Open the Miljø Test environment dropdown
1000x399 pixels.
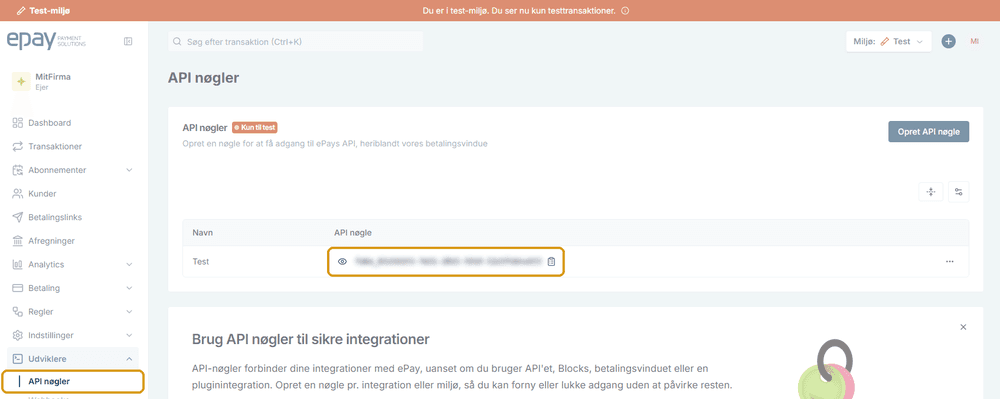pyautogui.click(x=888, y=41)
